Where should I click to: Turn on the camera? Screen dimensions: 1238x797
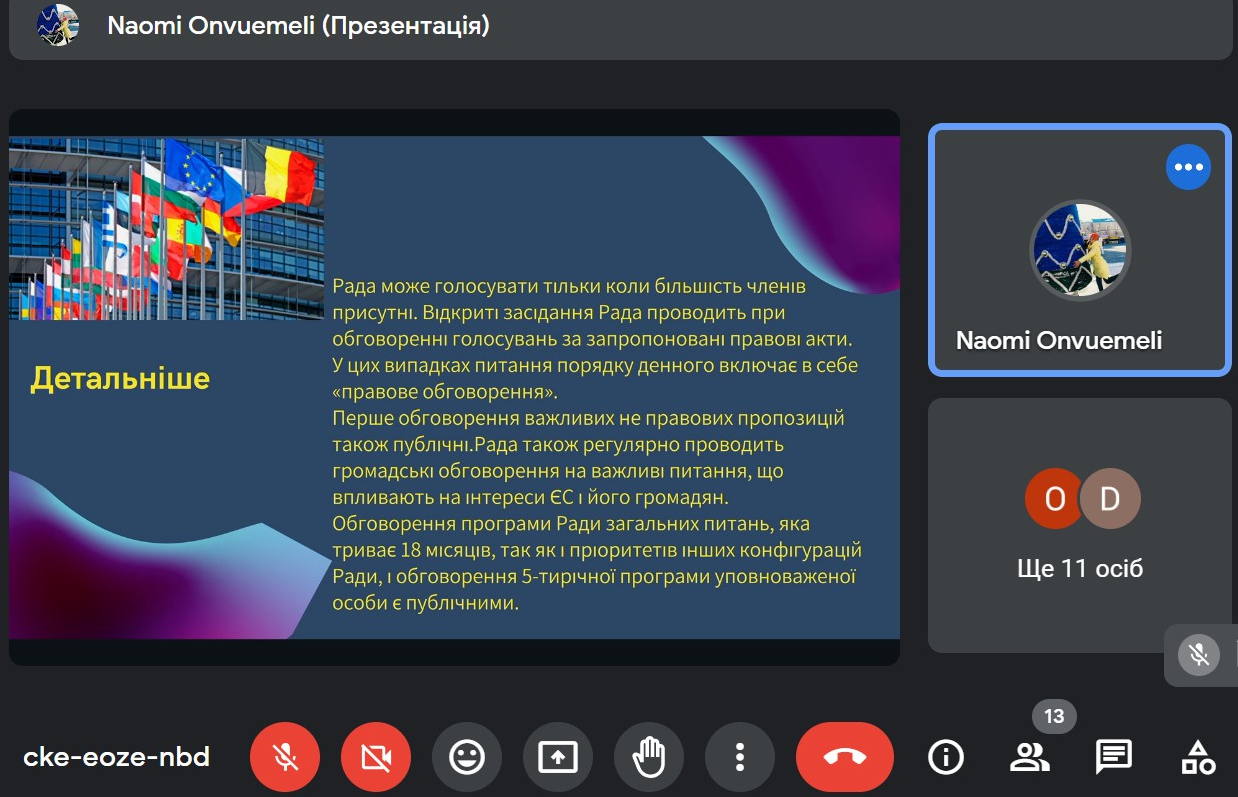(376, 757)
